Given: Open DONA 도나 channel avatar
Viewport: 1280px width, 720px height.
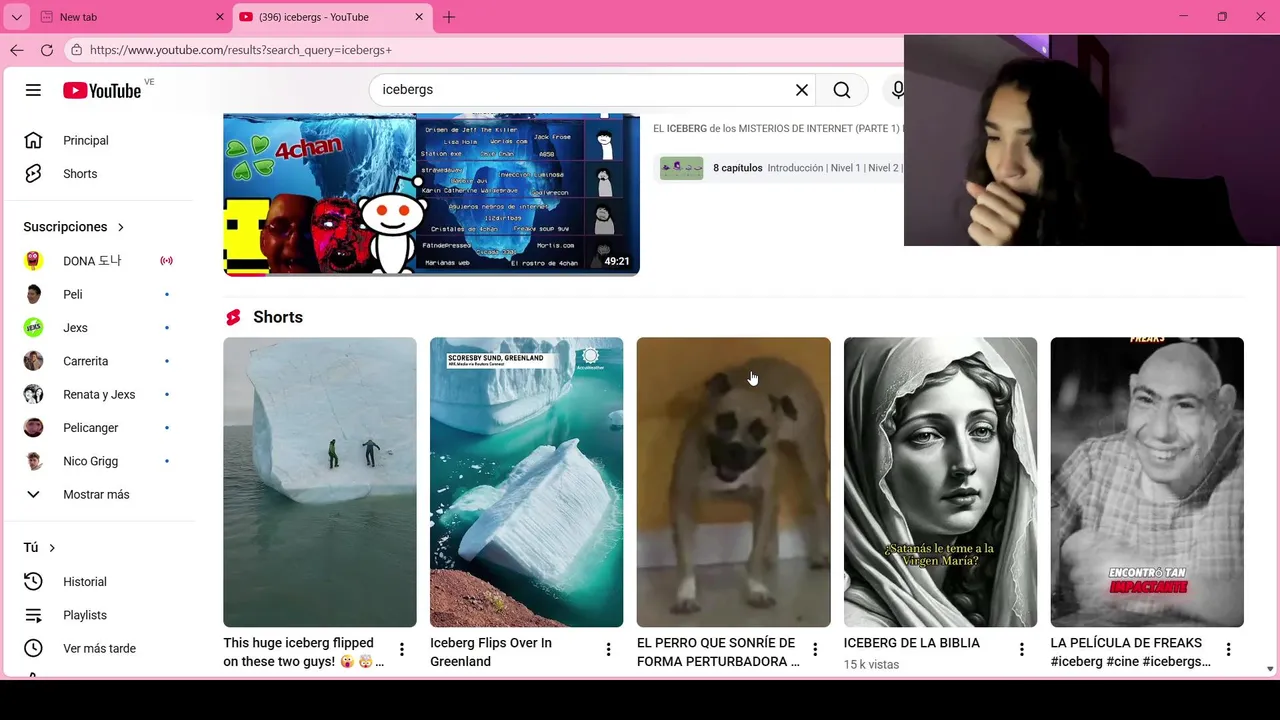Looking at the screenshot, I should point(34,261).
